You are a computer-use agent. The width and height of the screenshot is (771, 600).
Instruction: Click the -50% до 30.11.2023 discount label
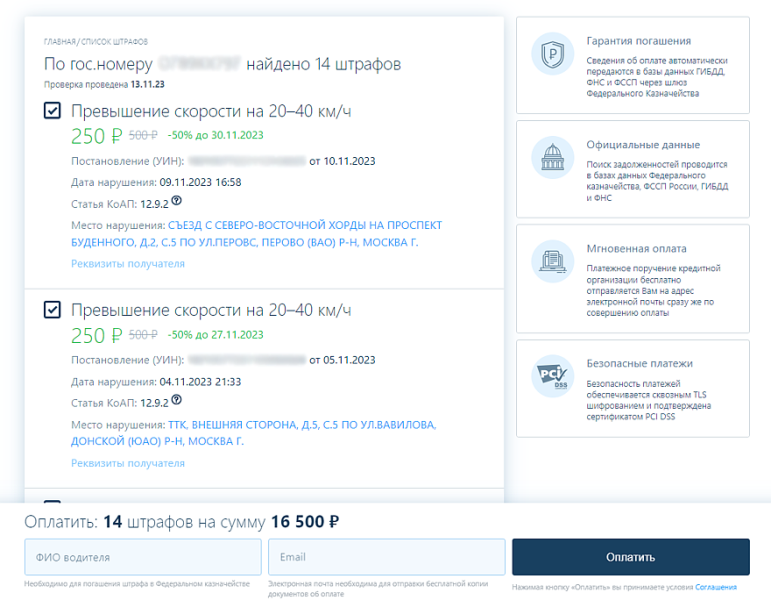215,135
